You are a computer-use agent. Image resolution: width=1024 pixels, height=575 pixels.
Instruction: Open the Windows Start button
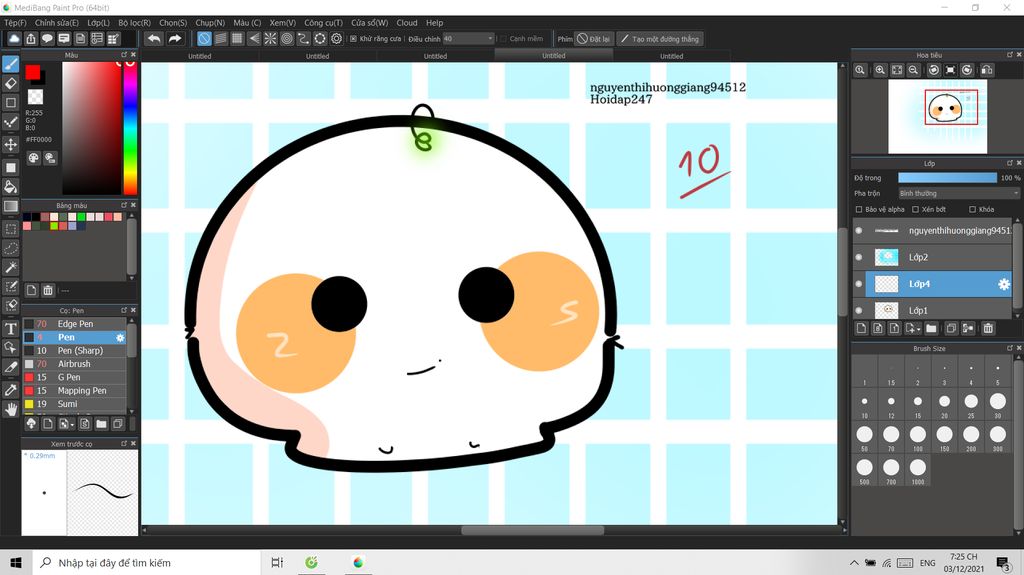pos(16,563)
